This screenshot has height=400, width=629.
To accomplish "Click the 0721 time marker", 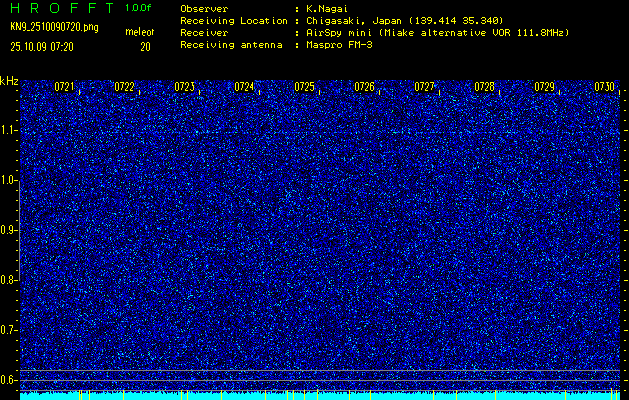I will pos(64,87).
